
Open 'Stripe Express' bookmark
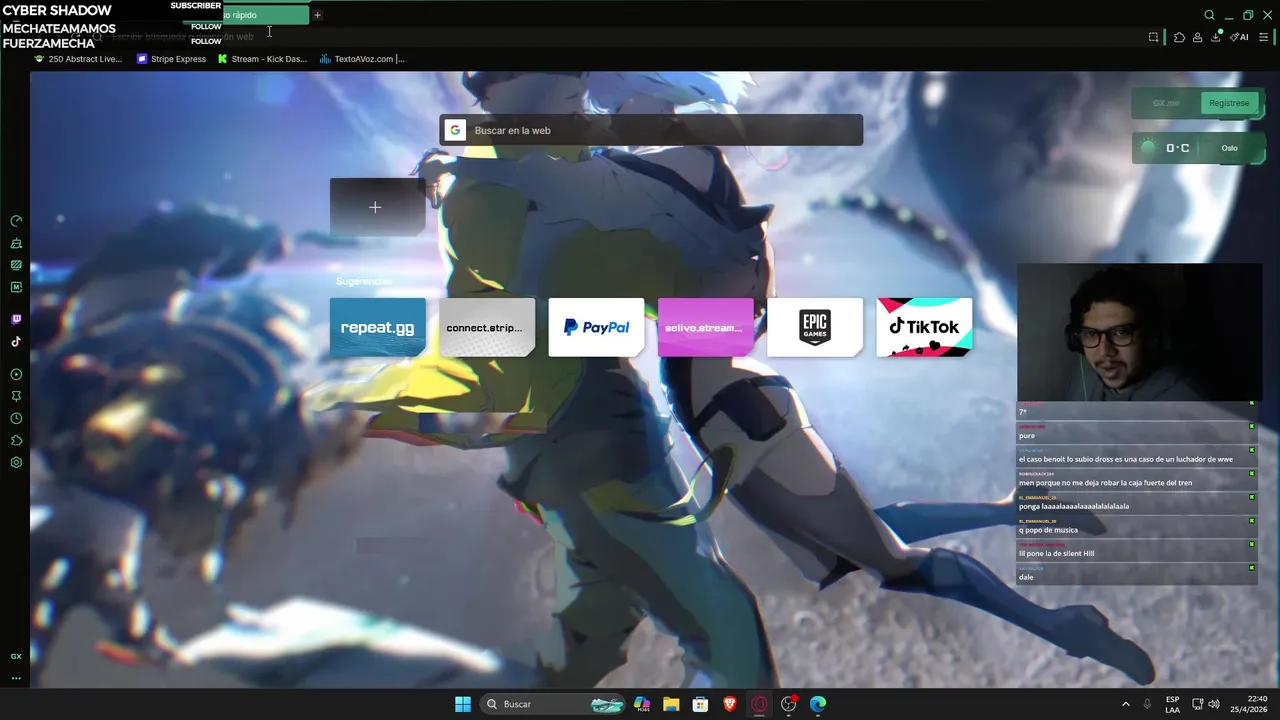[171, 59]
